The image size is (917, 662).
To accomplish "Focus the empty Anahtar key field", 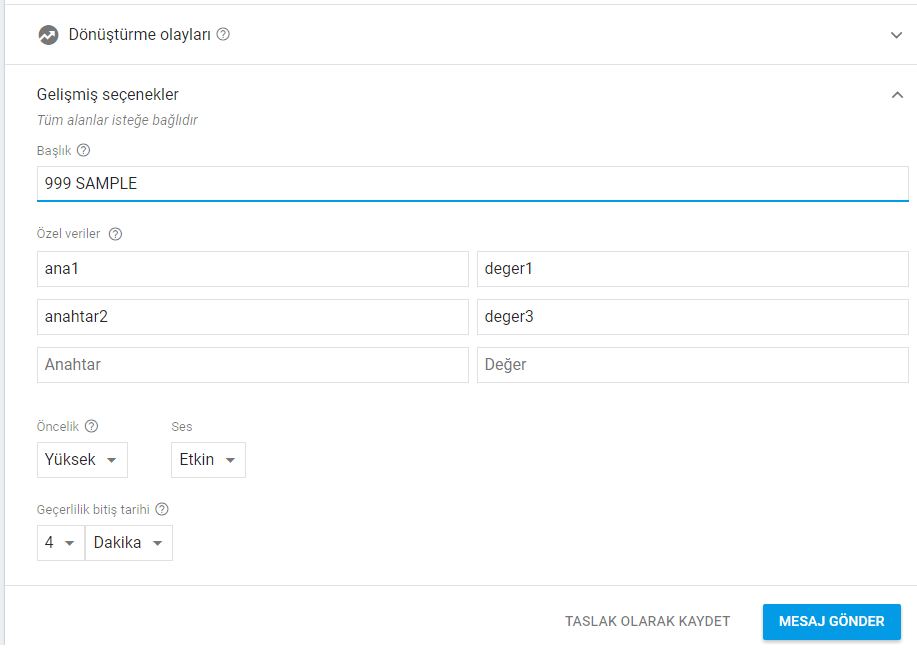I will (253, 365).
